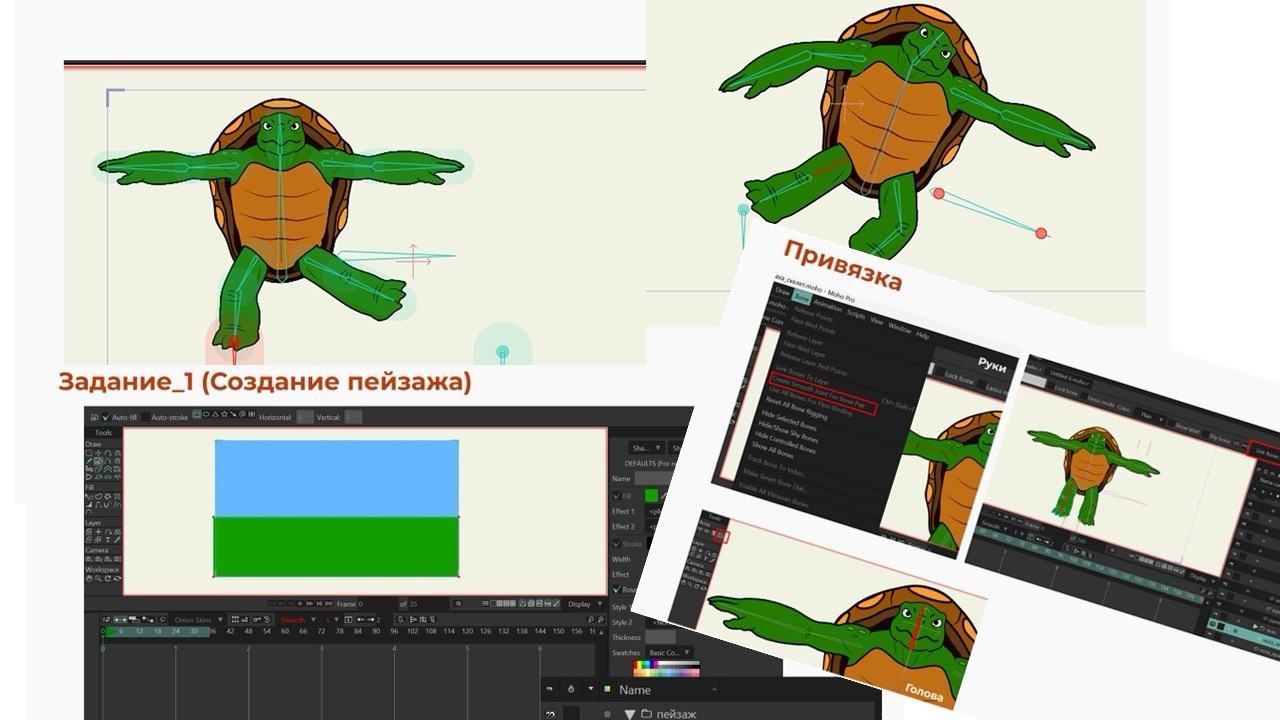Select the first Camera section tool

coord(89,560)
